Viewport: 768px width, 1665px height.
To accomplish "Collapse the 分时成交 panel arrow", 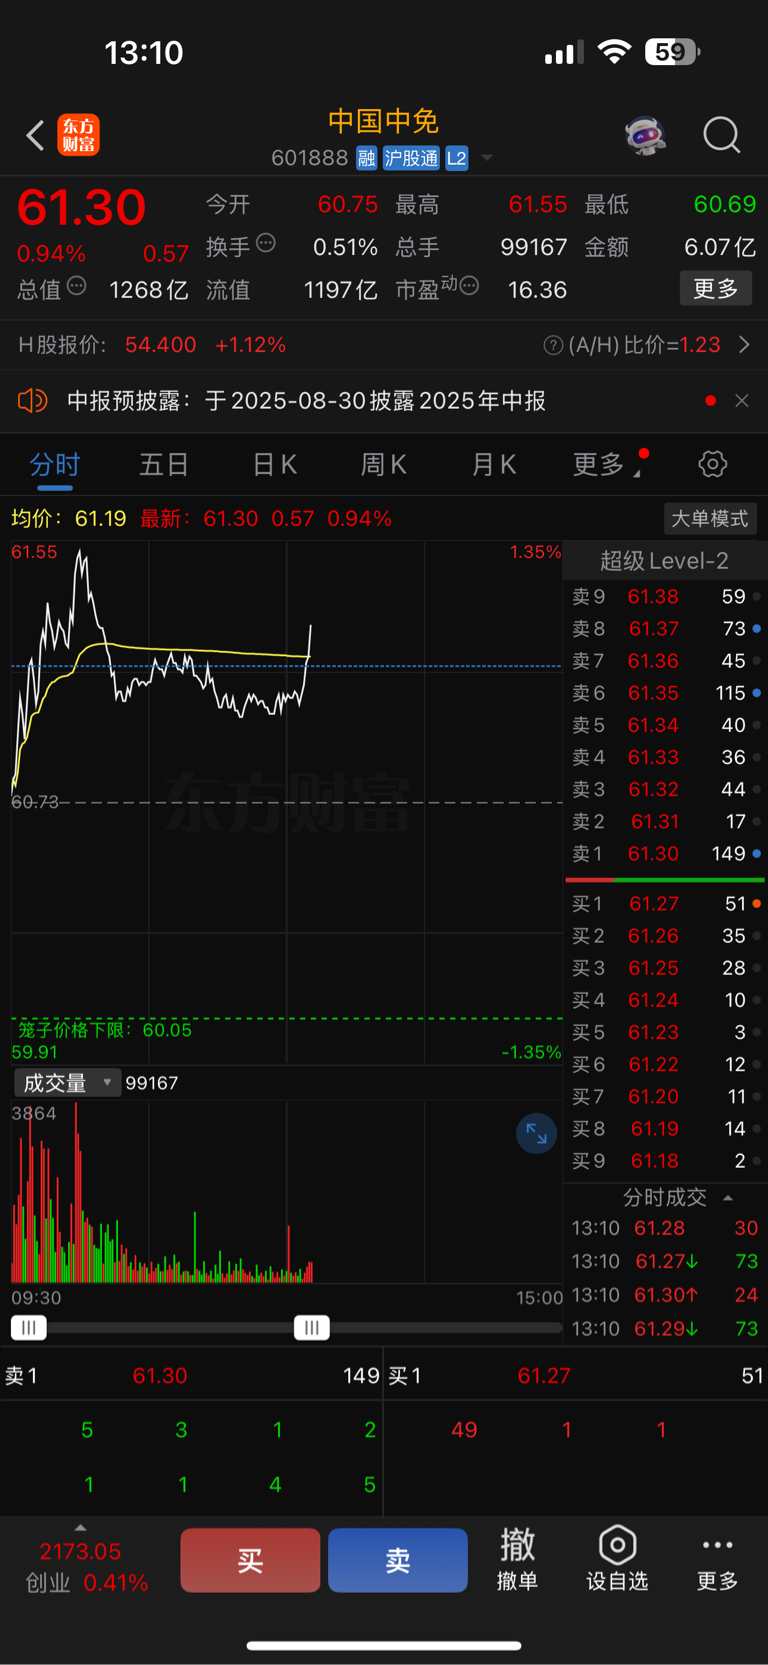I will click(728, 1198).
